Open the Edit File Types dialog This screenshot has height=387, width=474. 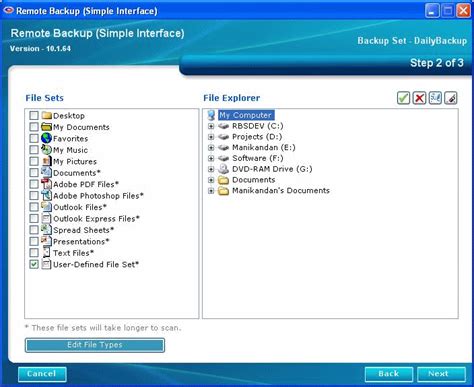(95, 345)
